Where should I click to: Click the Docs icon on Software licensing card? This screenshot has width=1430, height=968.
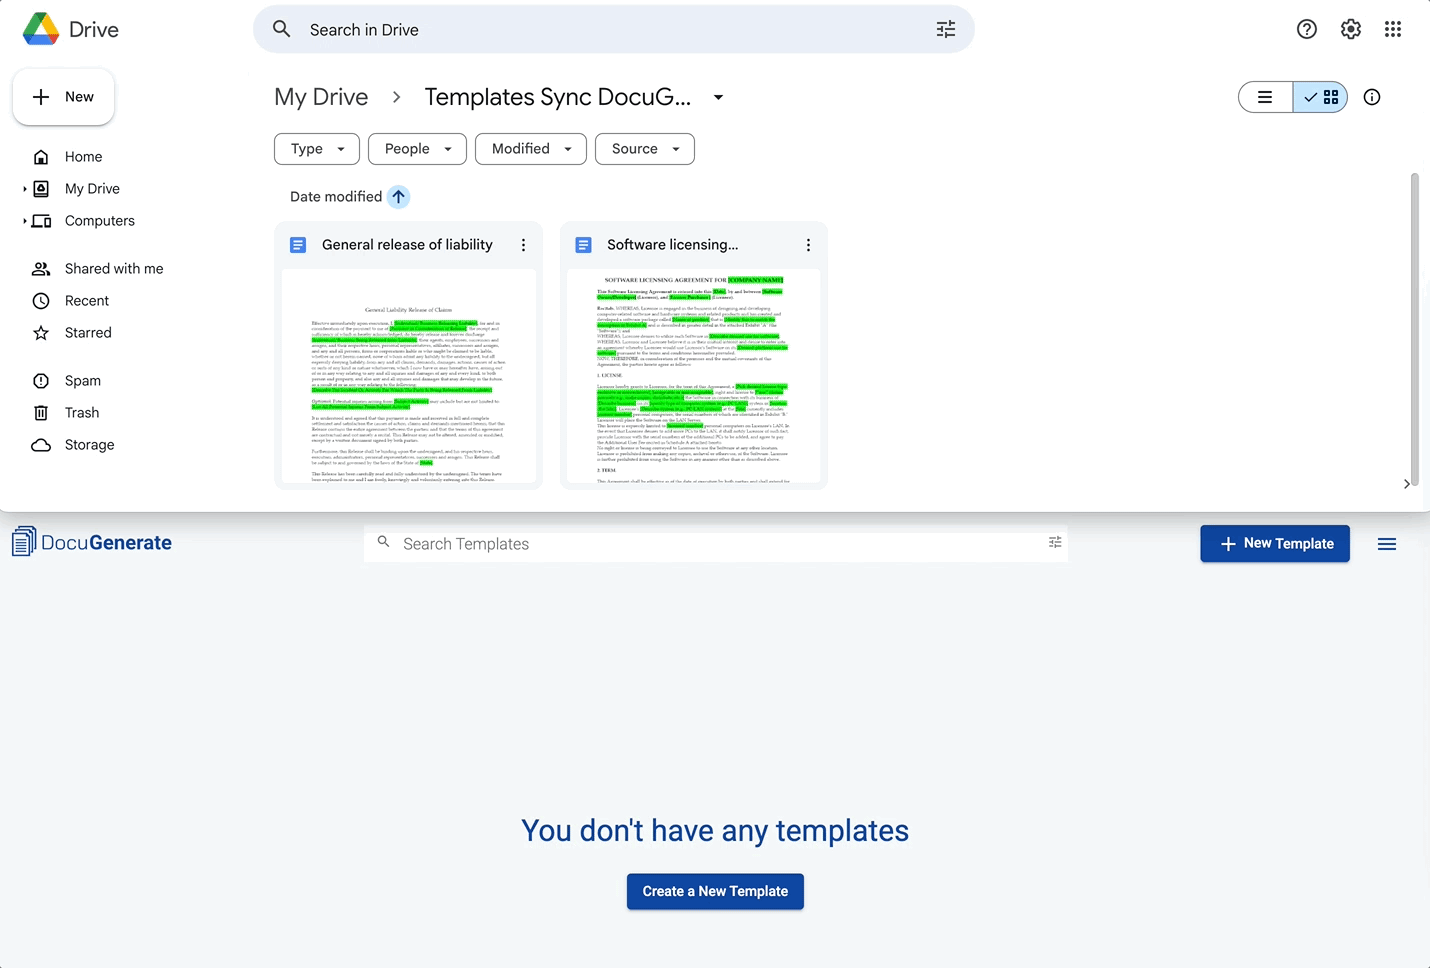583,245
